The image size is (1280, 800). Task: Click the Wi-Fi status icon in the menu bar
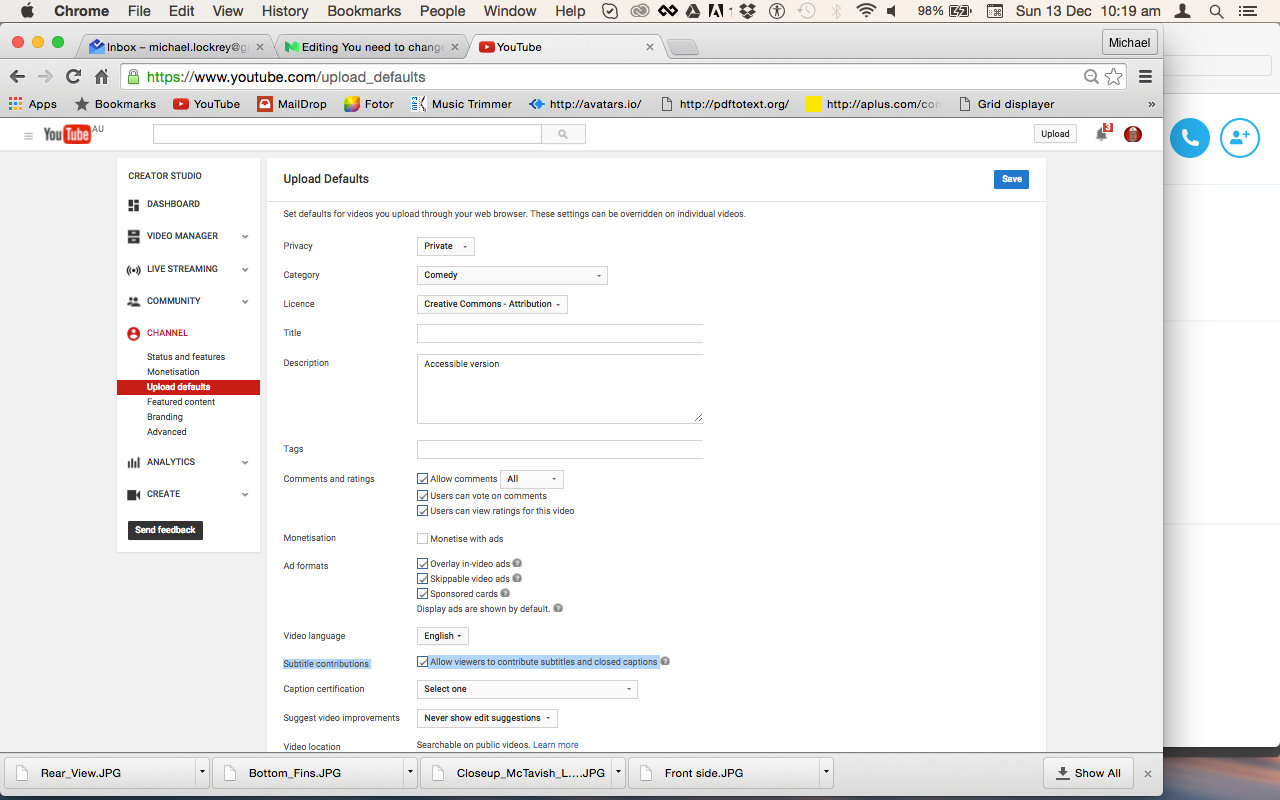(866, 11)
